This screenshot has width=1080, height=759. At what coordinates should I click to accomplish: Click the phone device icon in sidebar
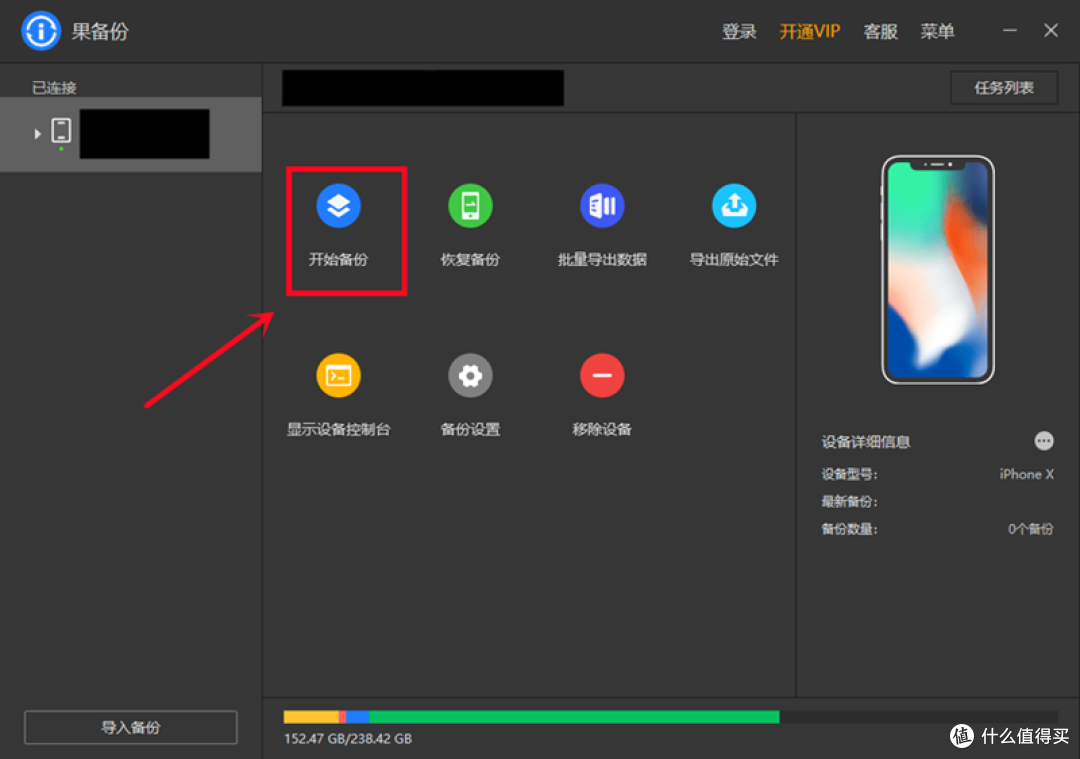click(x=61, y=131)
